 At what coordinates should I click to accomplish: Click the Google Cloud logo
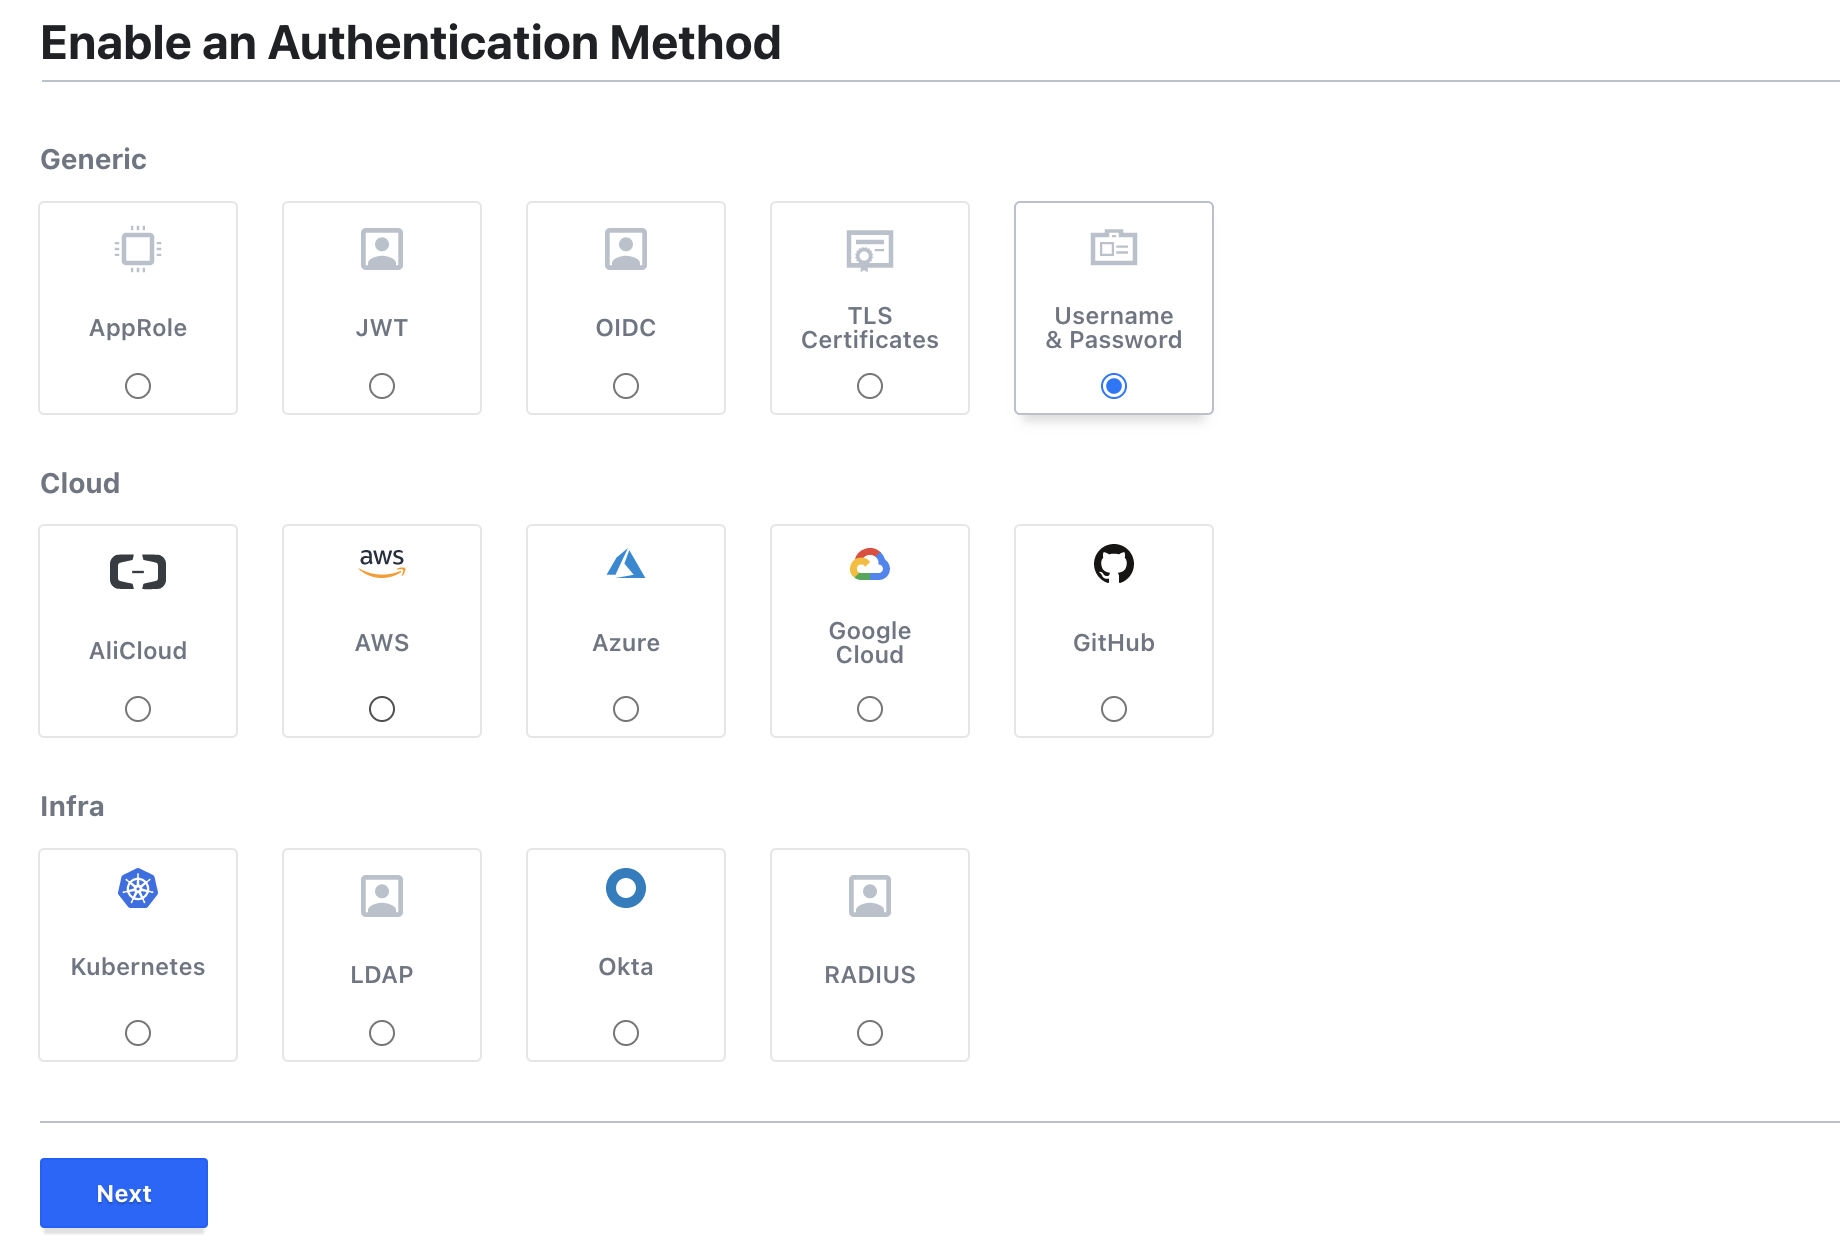point(869,565)
